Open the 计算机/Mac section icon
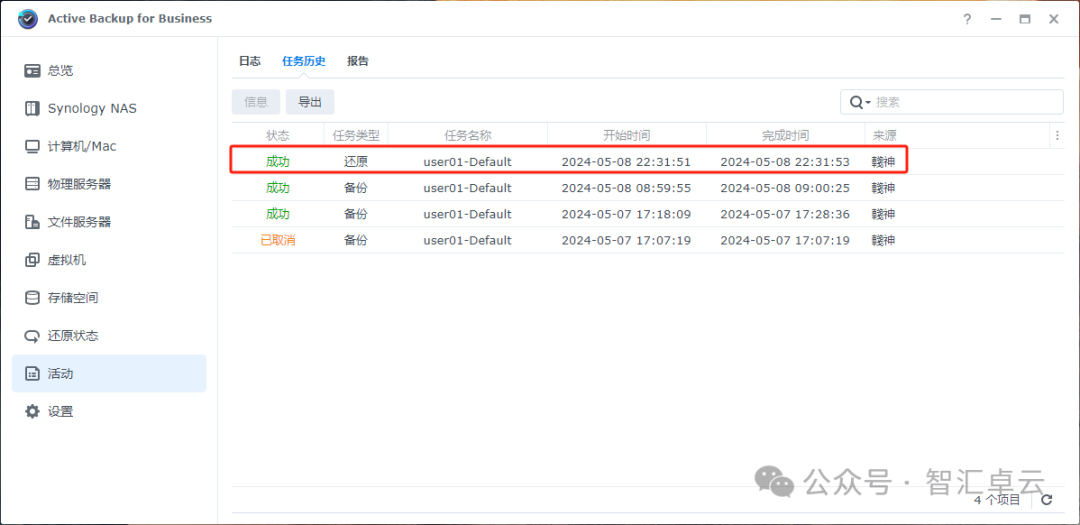The width and height of the screenshot is (1080, 525). (32, 146)
